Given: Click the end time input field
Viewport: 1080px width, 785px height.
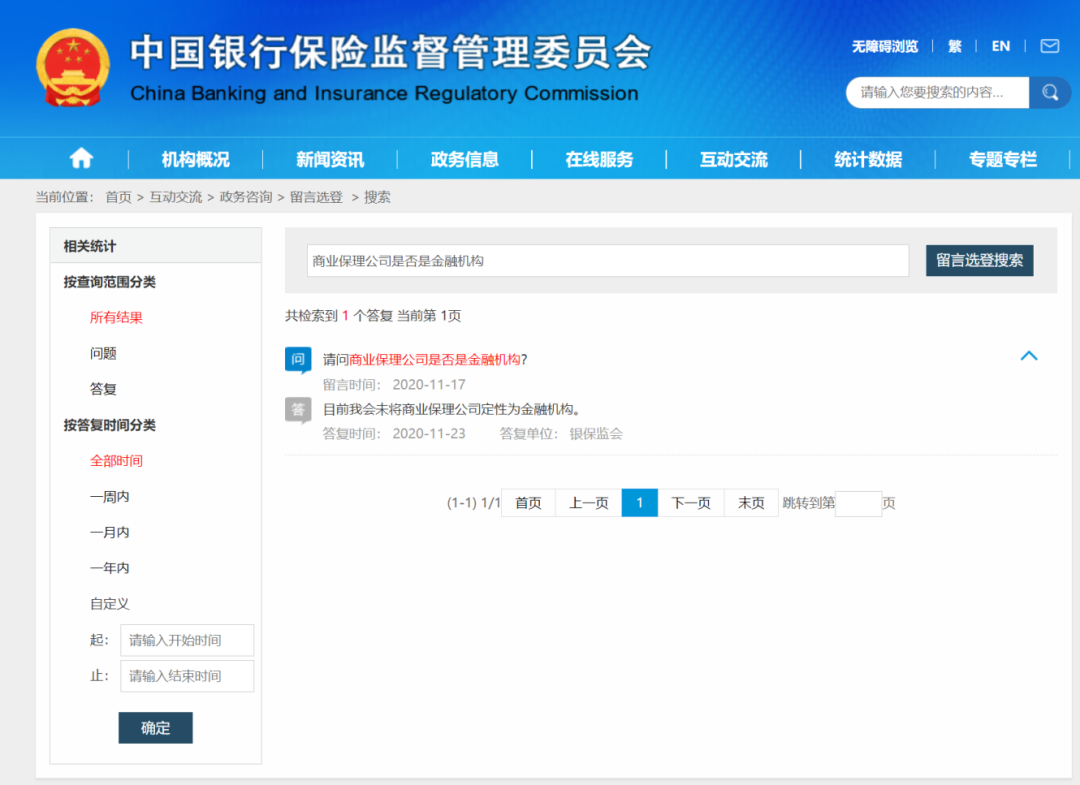Looking at the screenshot, I should click(x=187, y=676).
